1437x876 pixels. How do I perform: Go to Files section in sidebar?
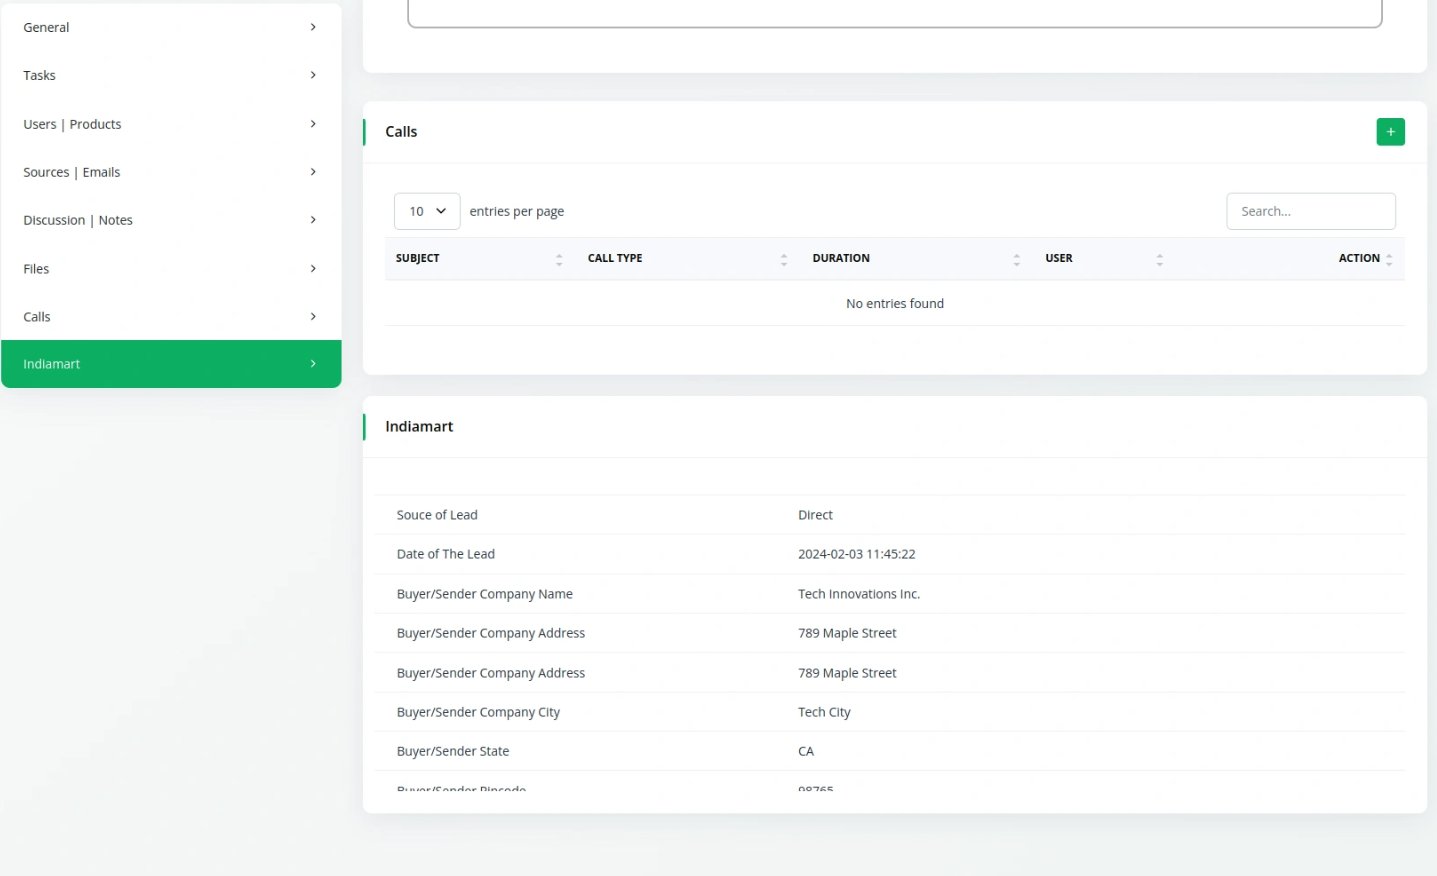[x=171, y=268]
